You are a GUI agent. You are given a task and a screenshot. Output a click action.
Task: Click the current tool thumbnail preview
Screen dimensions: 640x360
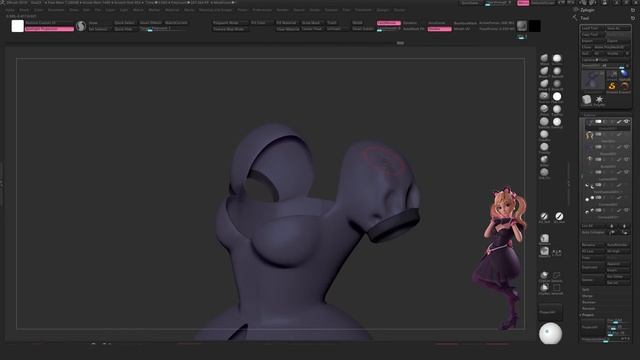tap(593, 80)
